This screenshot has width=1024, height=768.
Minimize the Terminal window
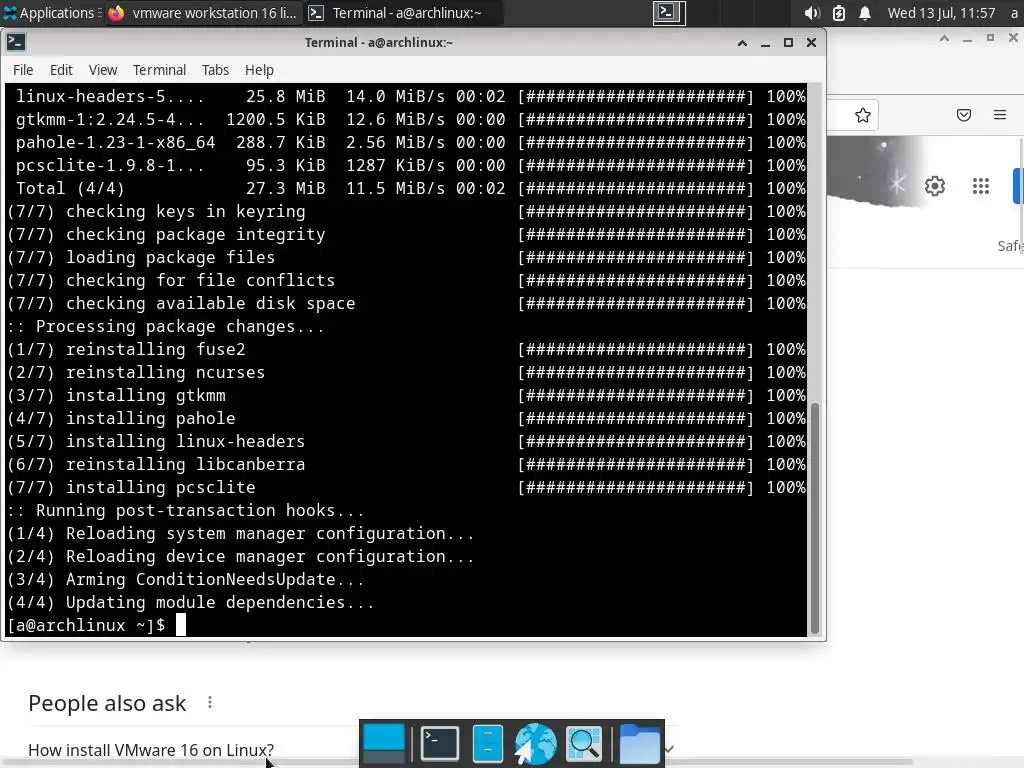tap(765, 43)
